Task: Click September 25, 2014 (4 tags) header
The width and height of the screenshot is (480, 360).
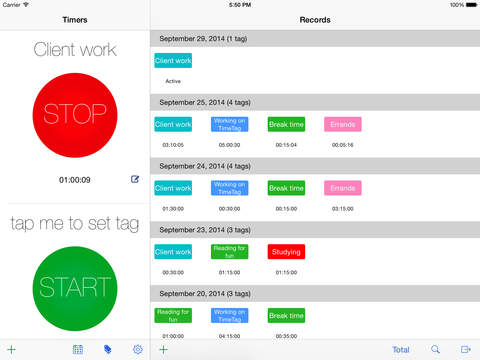Action: coord(315,102)
